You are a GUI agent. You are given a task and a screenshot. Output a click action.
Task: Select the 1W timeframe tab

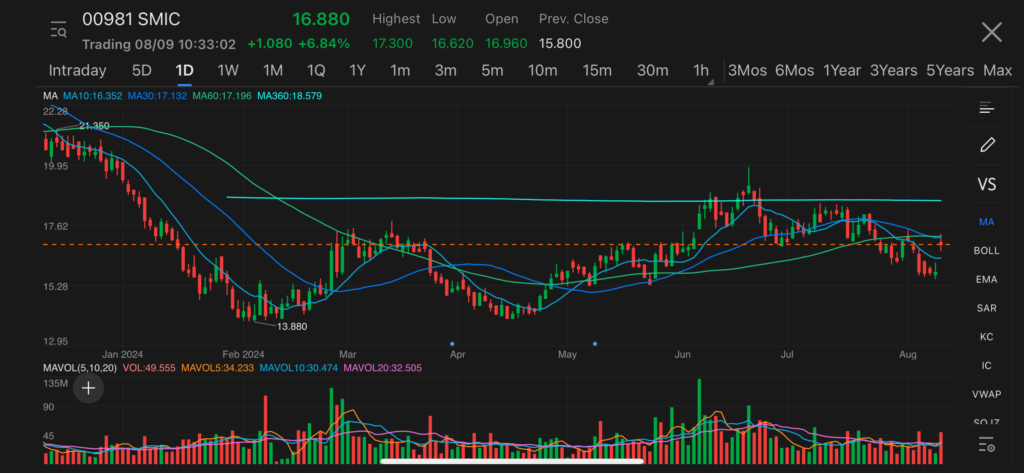228,70
